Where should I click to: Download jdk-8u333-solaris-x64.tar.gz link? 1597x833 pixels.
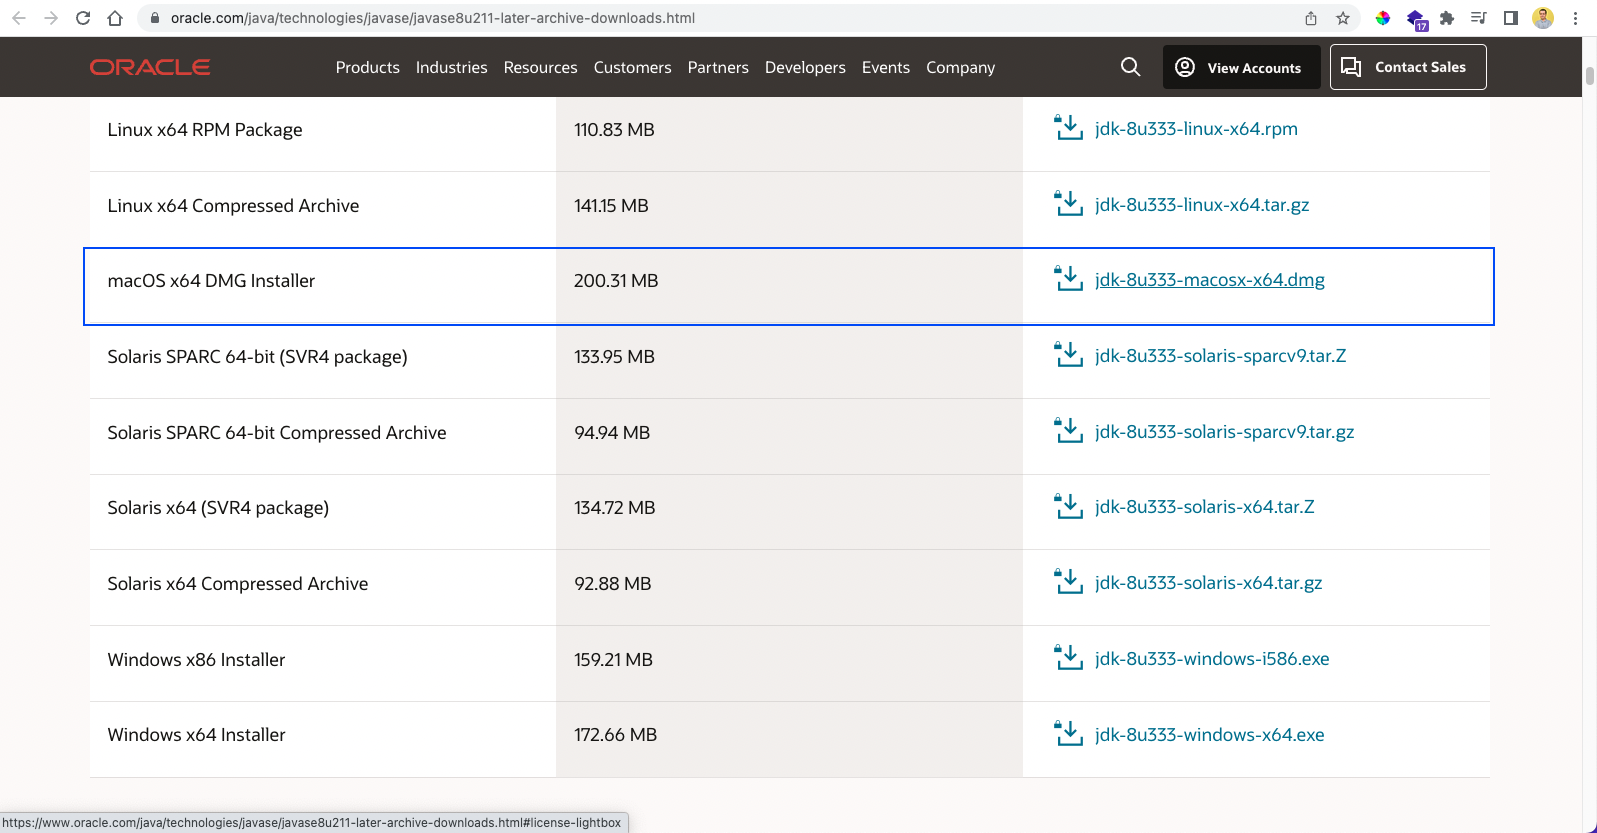tap(1208, 583)
